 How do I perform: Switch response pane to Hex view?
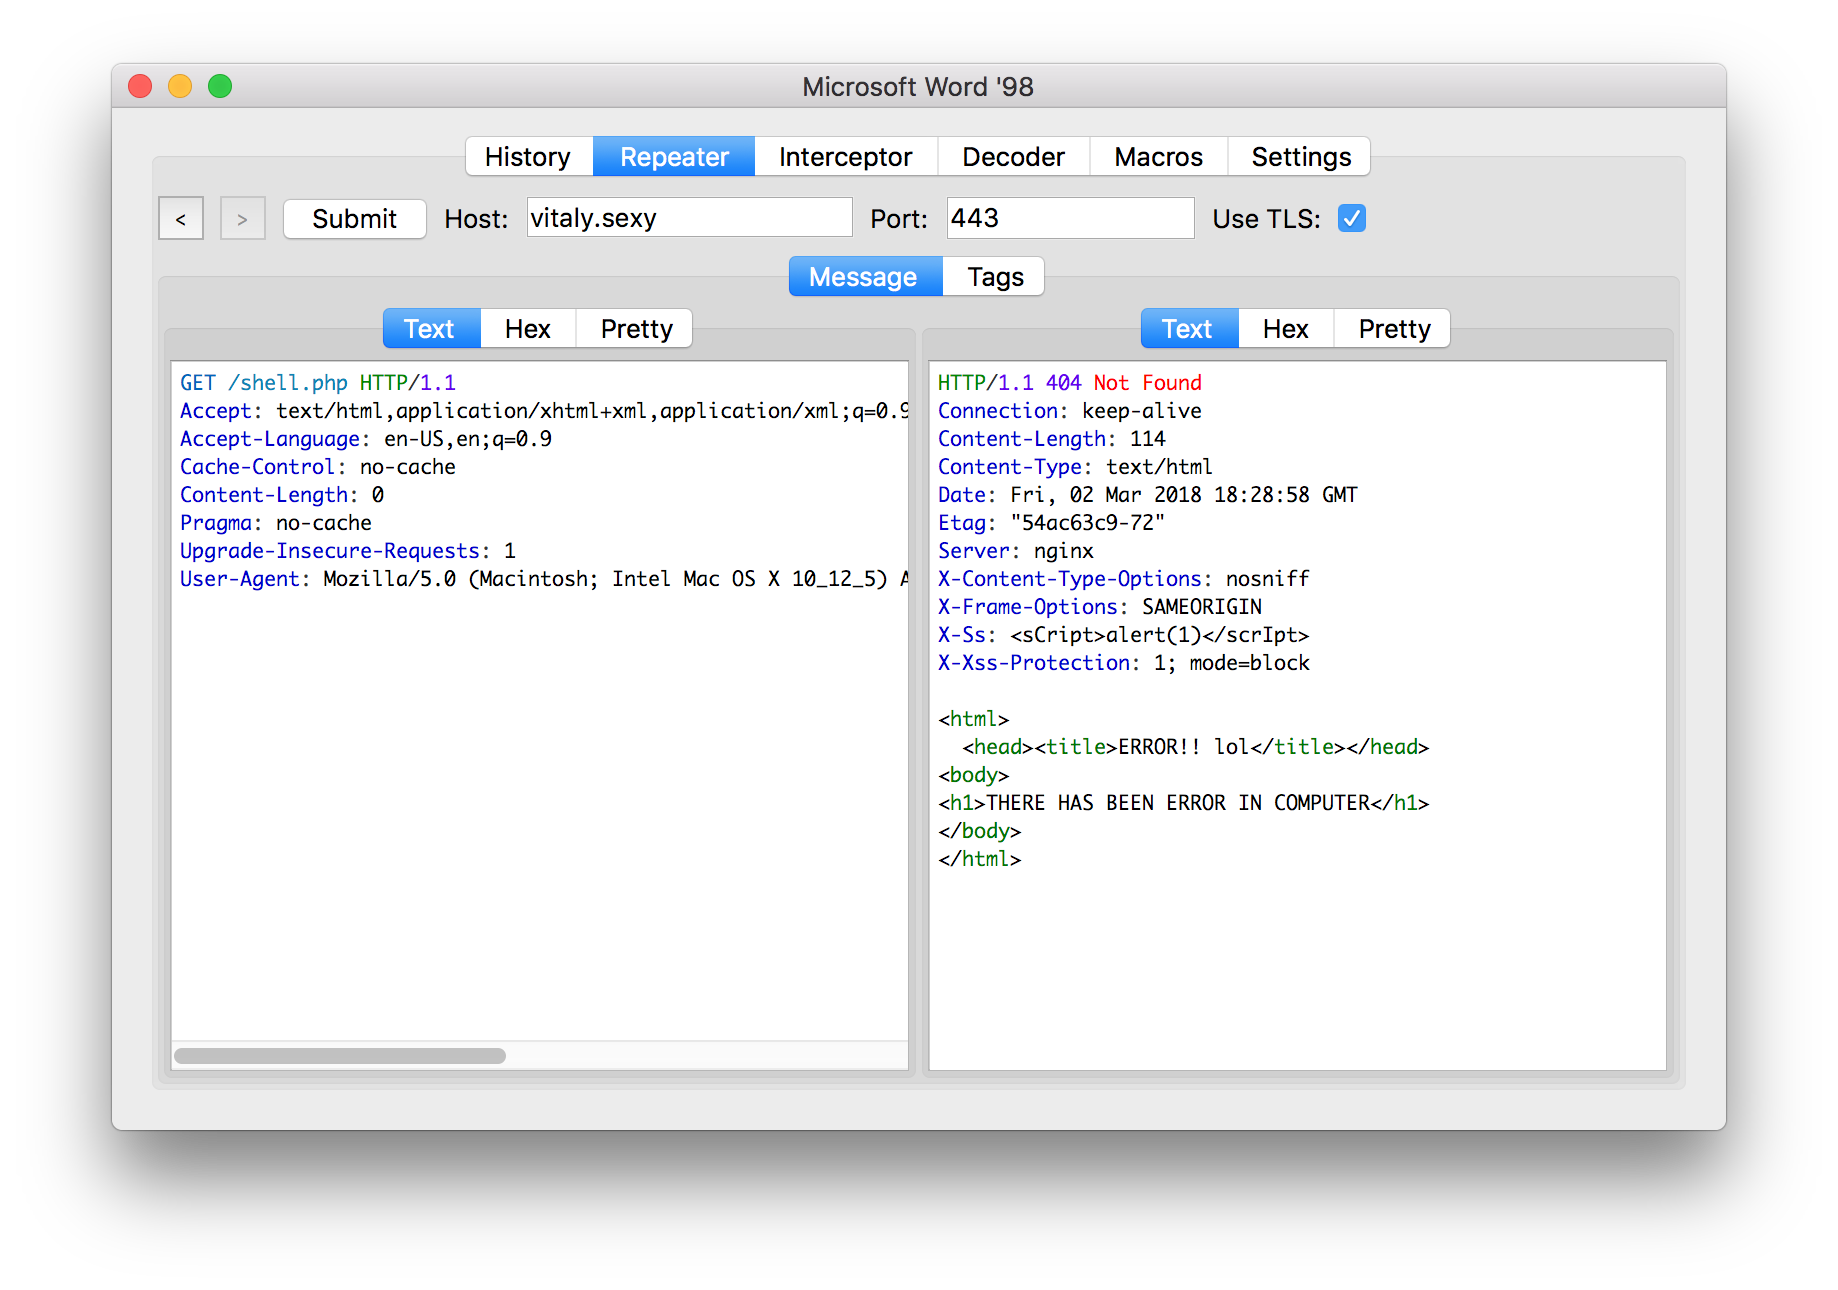click(x=1286, y=329)
